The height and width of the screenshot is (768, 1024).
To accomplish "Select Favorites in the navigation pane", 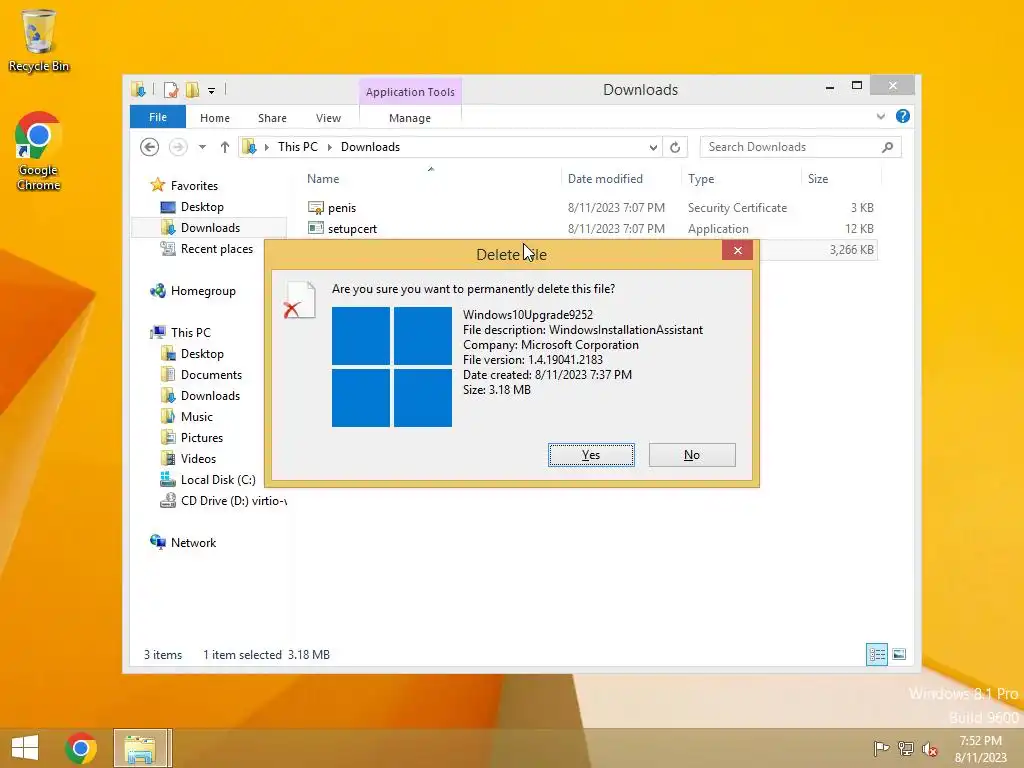I will [194, 185].
